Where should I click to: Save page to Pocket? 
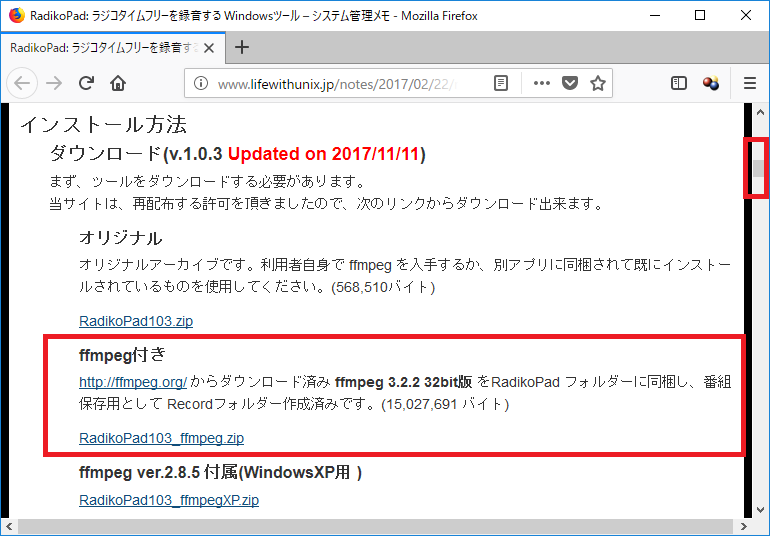click(x=570, y=83)
